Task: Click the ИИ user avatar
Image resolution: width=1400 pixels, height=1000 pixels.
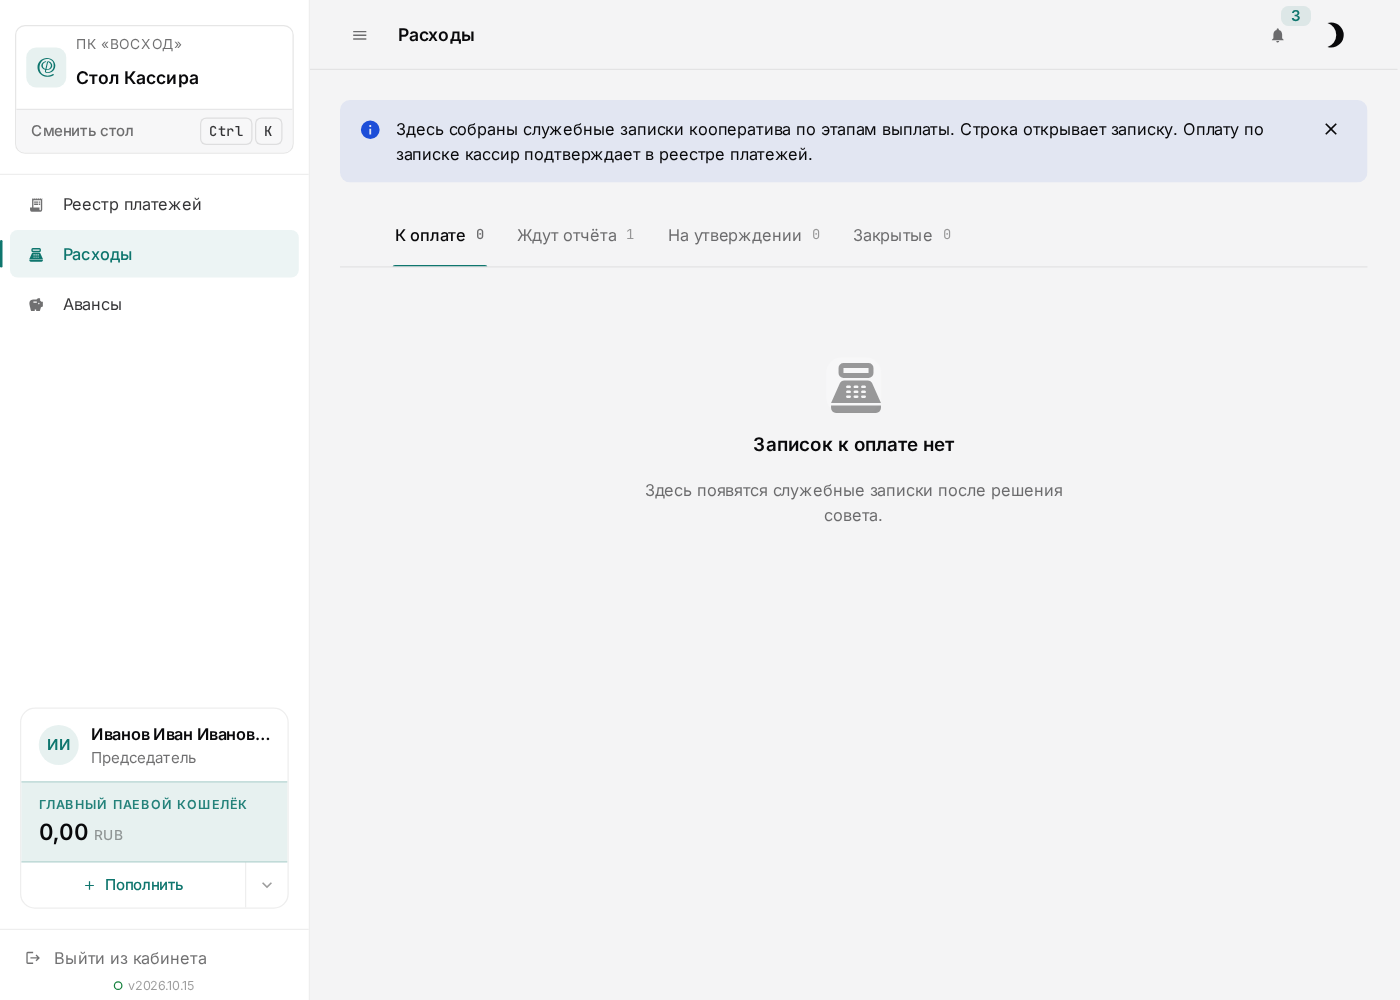Action: (x=59, y=745)
